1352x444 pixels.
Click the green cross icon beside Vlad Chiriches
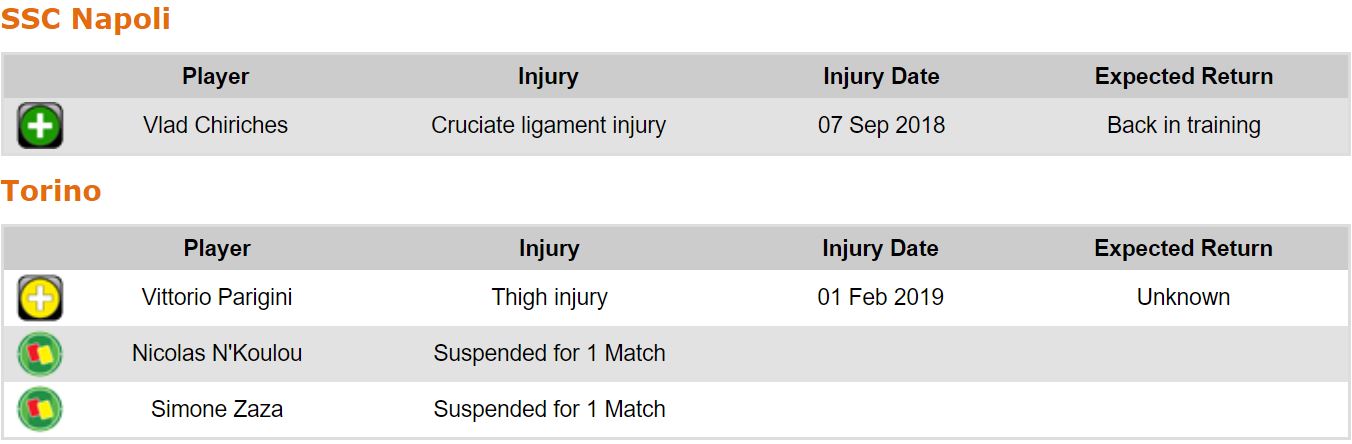click(x=40, y=126)
